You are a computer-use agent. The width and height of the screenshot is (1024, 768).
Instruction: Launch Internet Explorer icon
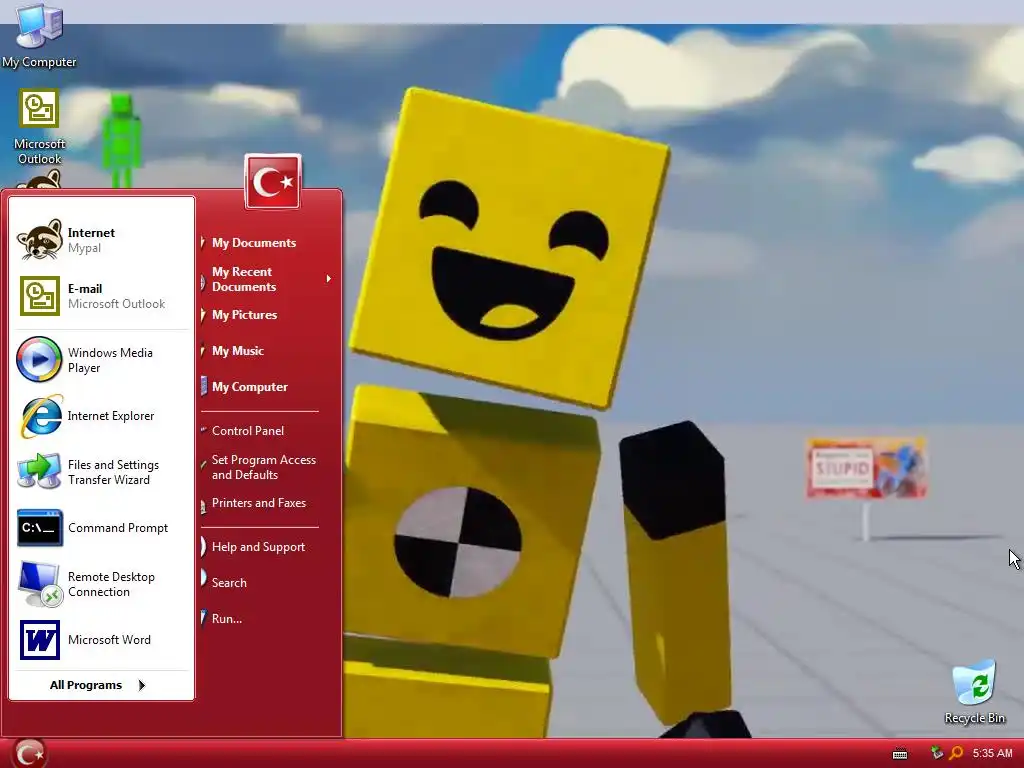click(41, 416)
